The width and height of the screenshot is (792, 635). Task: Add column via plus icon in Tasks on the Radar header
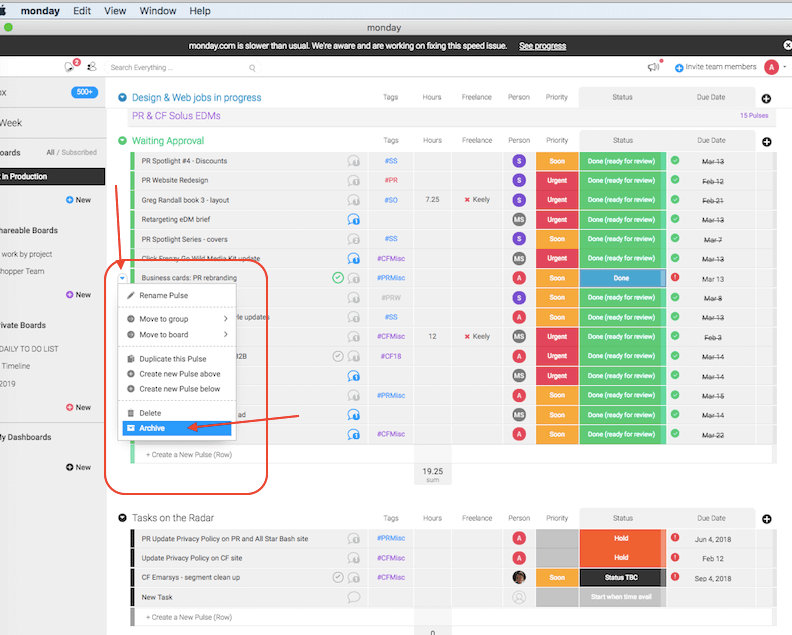coord(766,519)
